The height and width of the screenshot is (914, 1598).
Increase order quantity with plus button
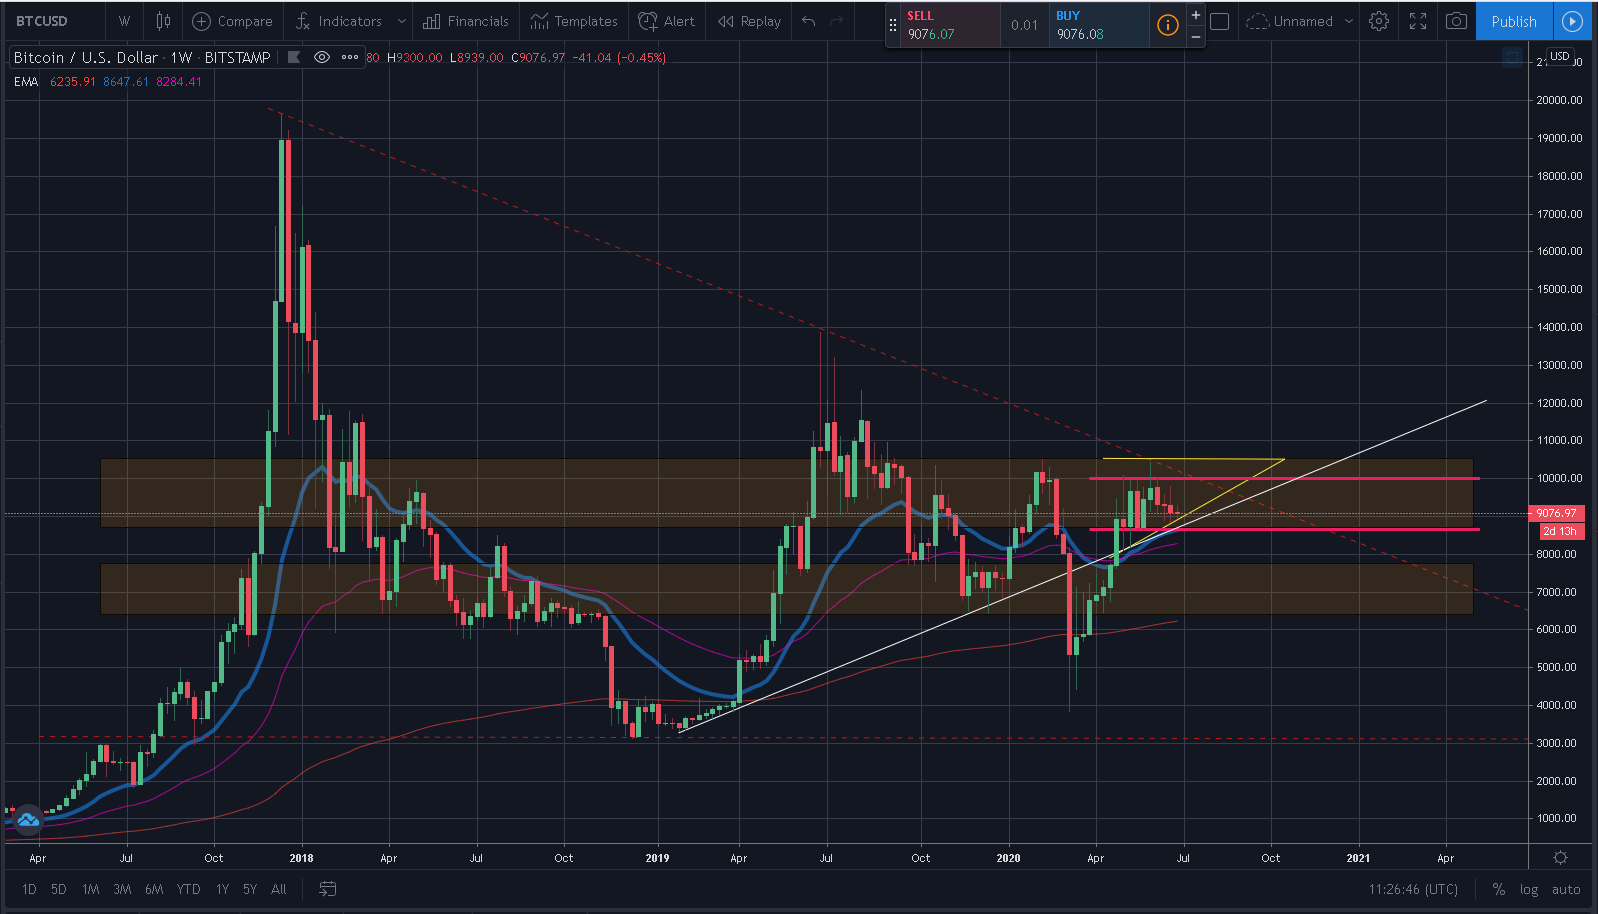(1195, 15)
